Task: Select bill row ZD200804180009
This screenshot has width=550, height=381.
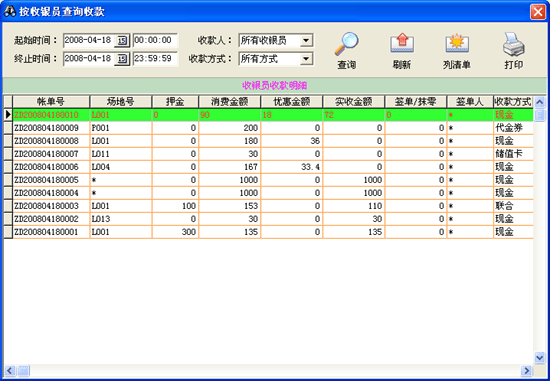Action: [x=268, y=128]
